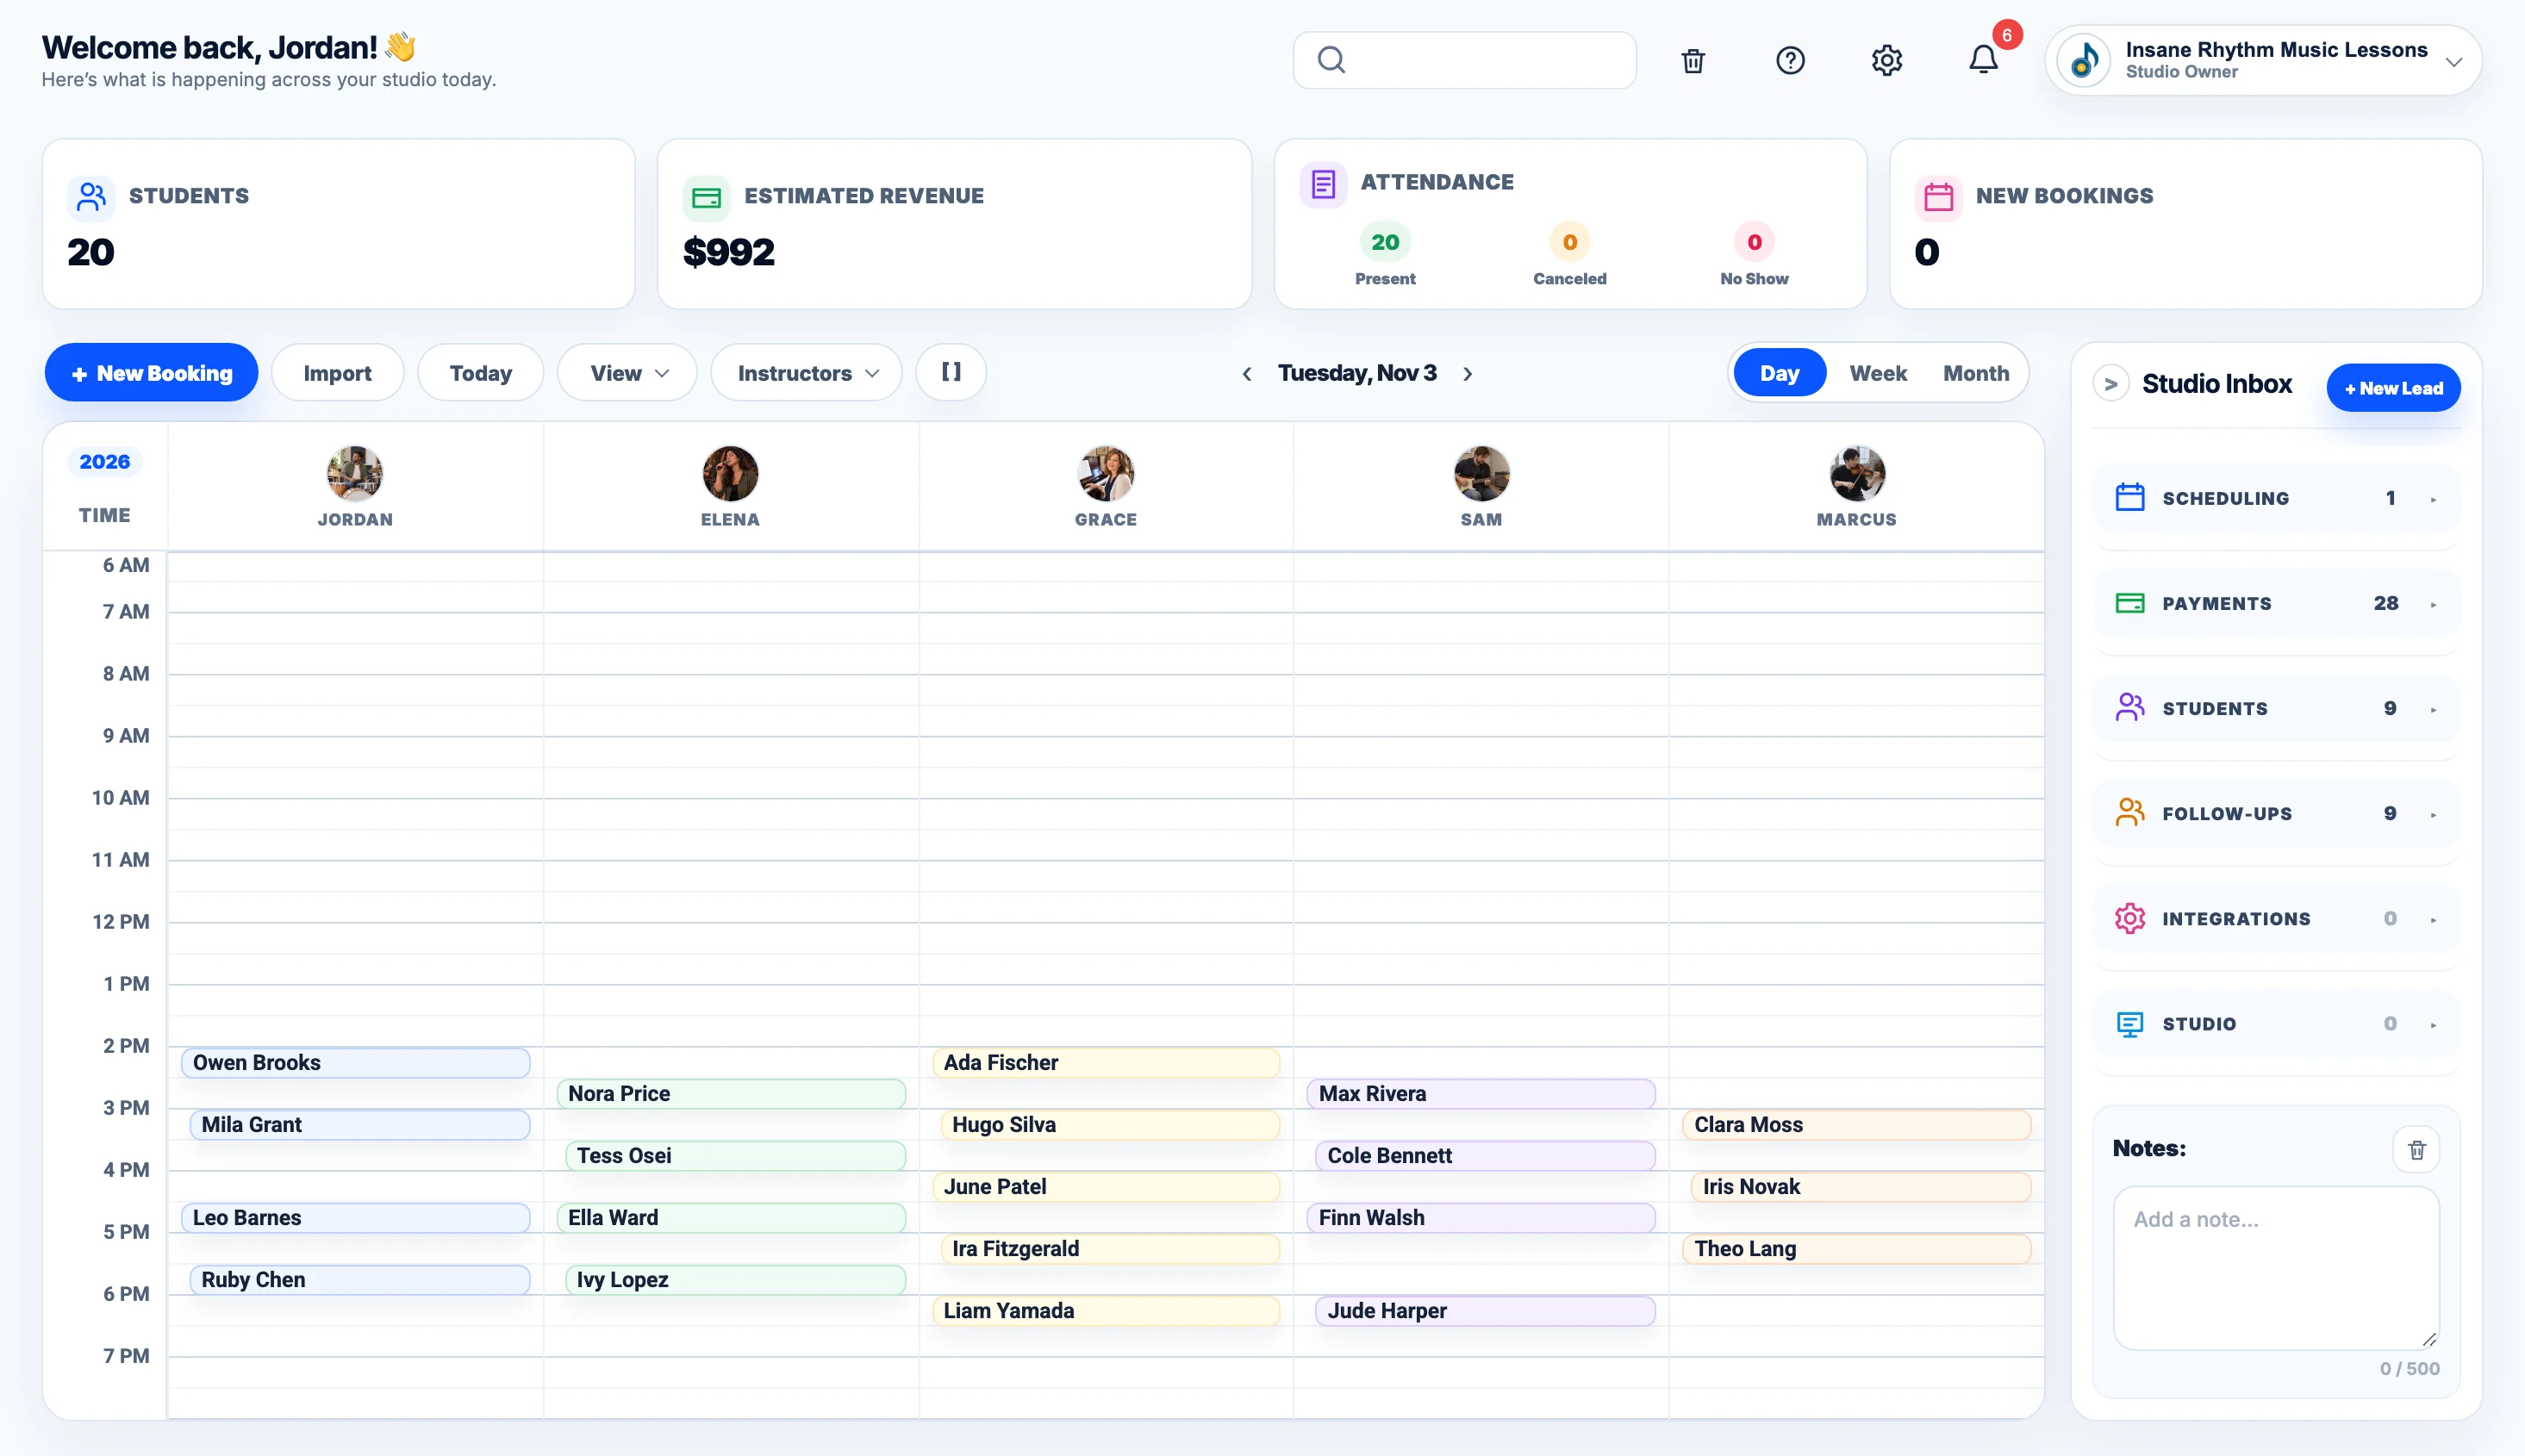Screen dimensions: 2525x1456
Task: Open the Instructors dropdown
Action: [806, 373]
